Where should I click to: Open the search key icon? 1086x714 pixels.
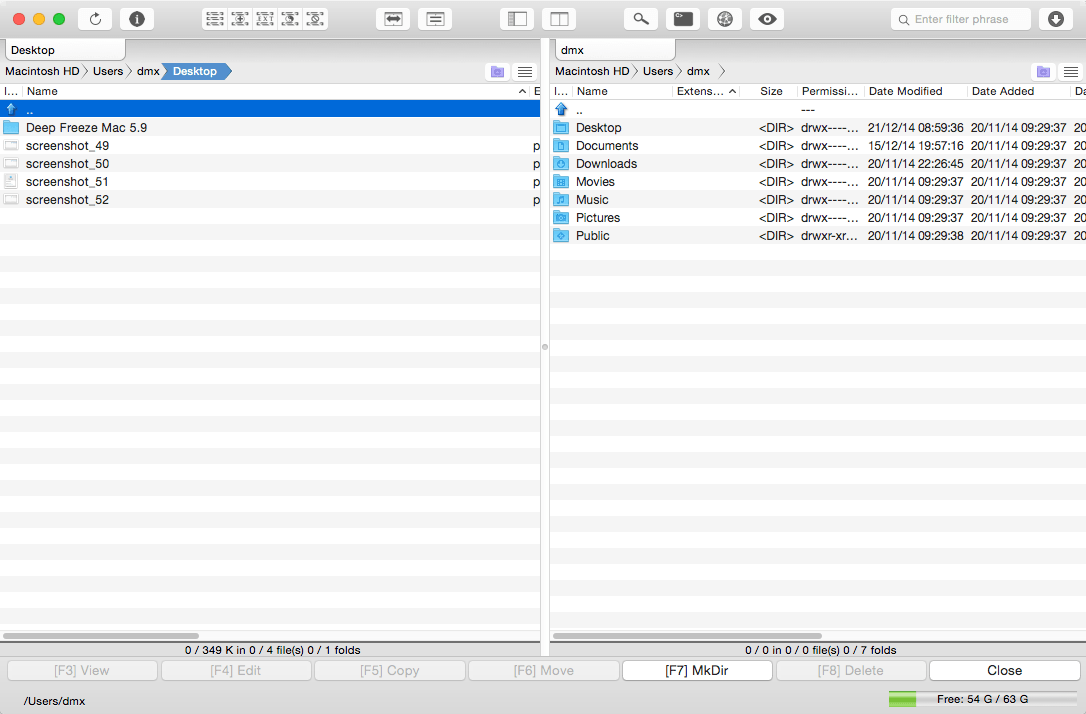(x=641, y=19)
